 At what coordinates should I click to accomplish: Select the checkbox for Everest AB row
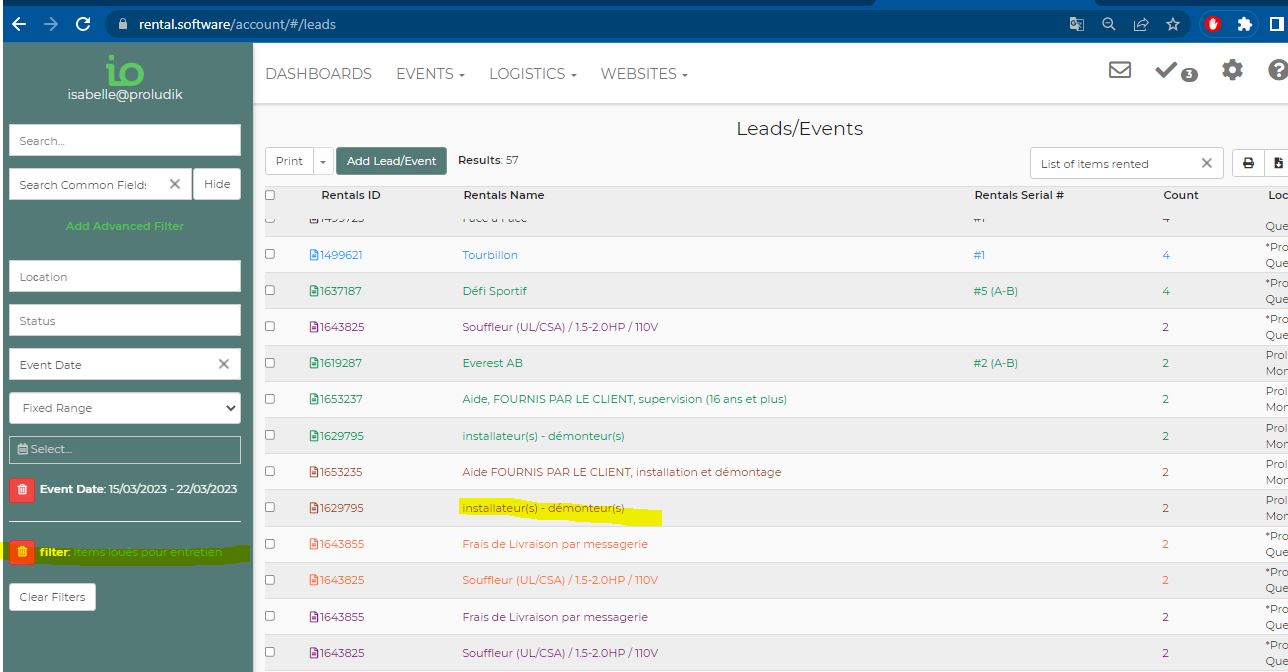tap(270, 363)
